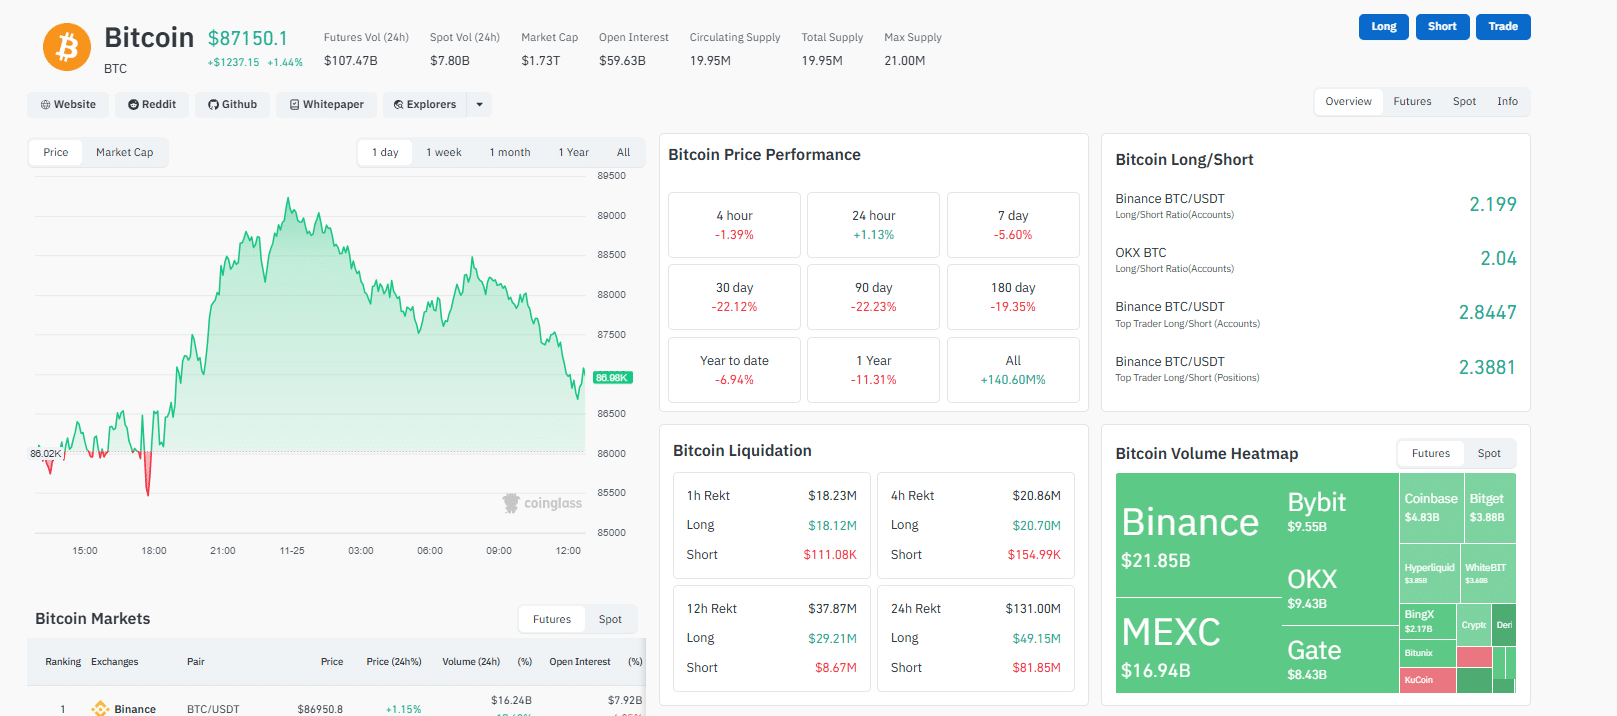
Task: Open the Futures tab at top right
Action: click(x=1412, y=101)
